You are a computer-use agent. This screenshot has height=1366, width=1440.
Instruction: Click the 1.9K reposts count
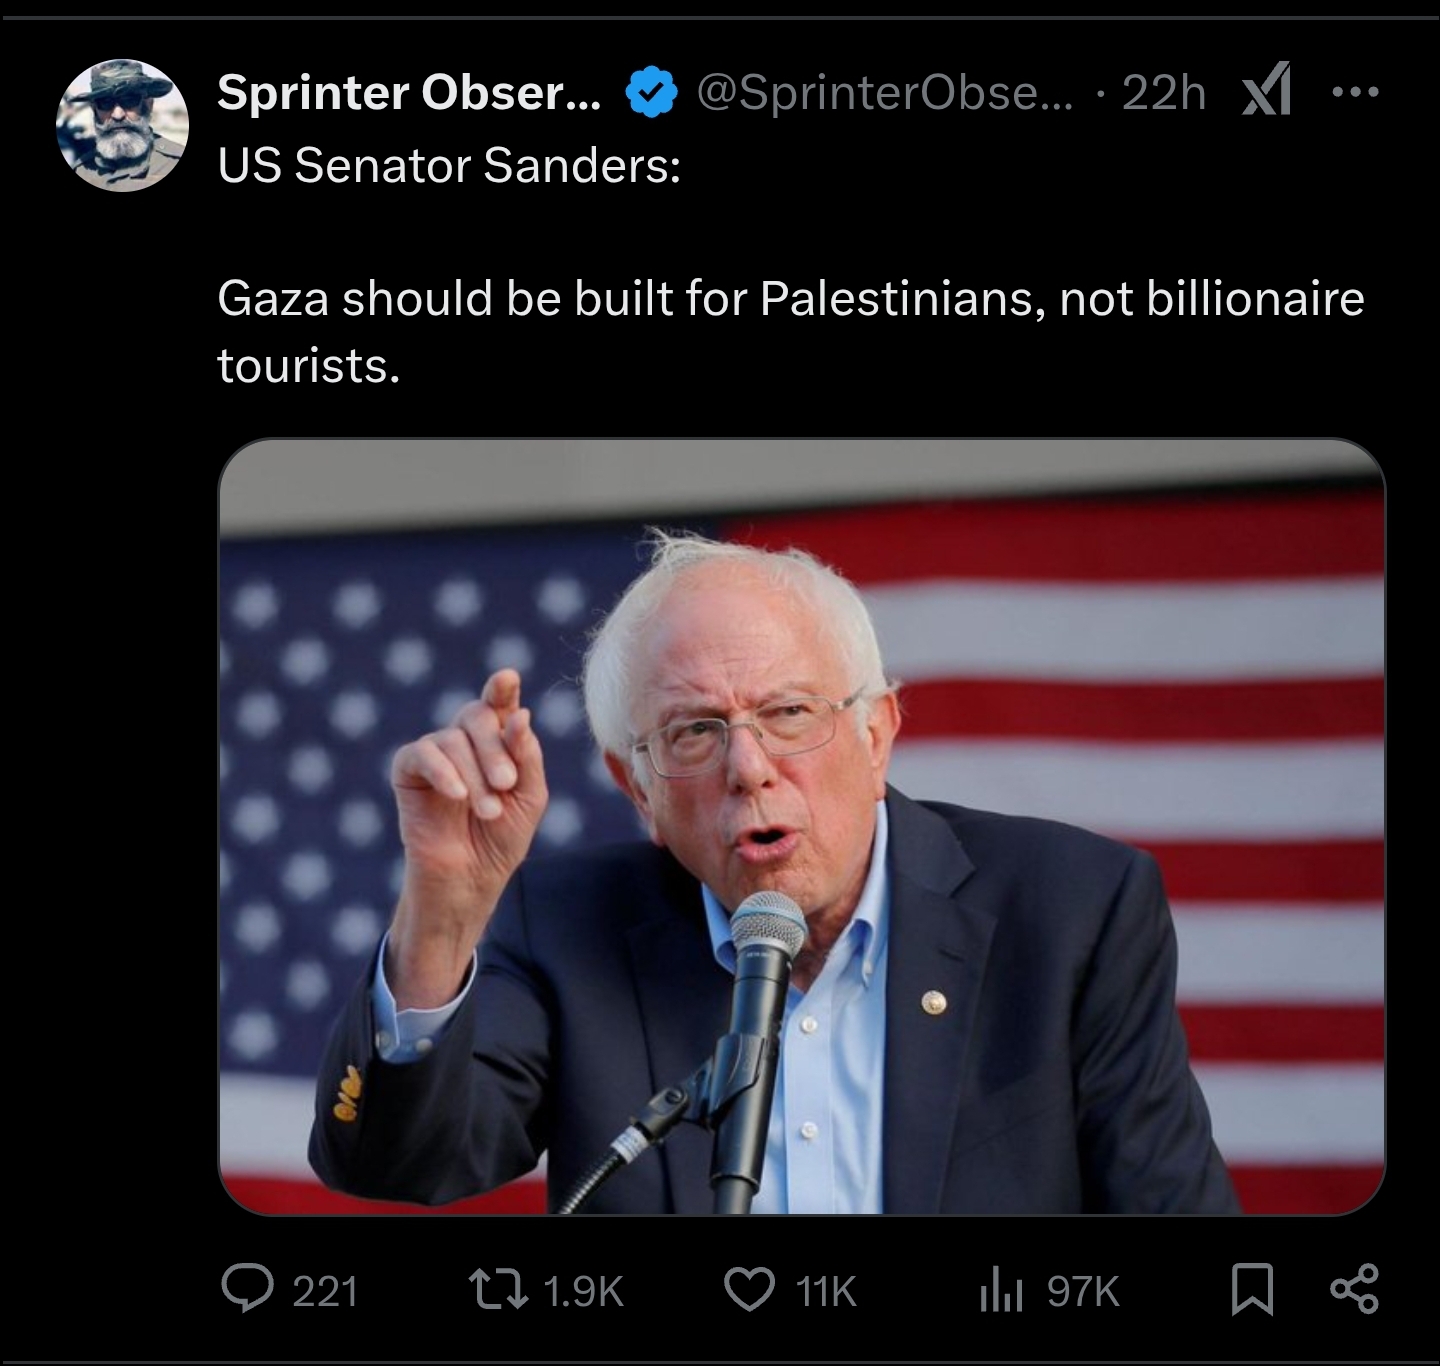(x=584, y=1291)
